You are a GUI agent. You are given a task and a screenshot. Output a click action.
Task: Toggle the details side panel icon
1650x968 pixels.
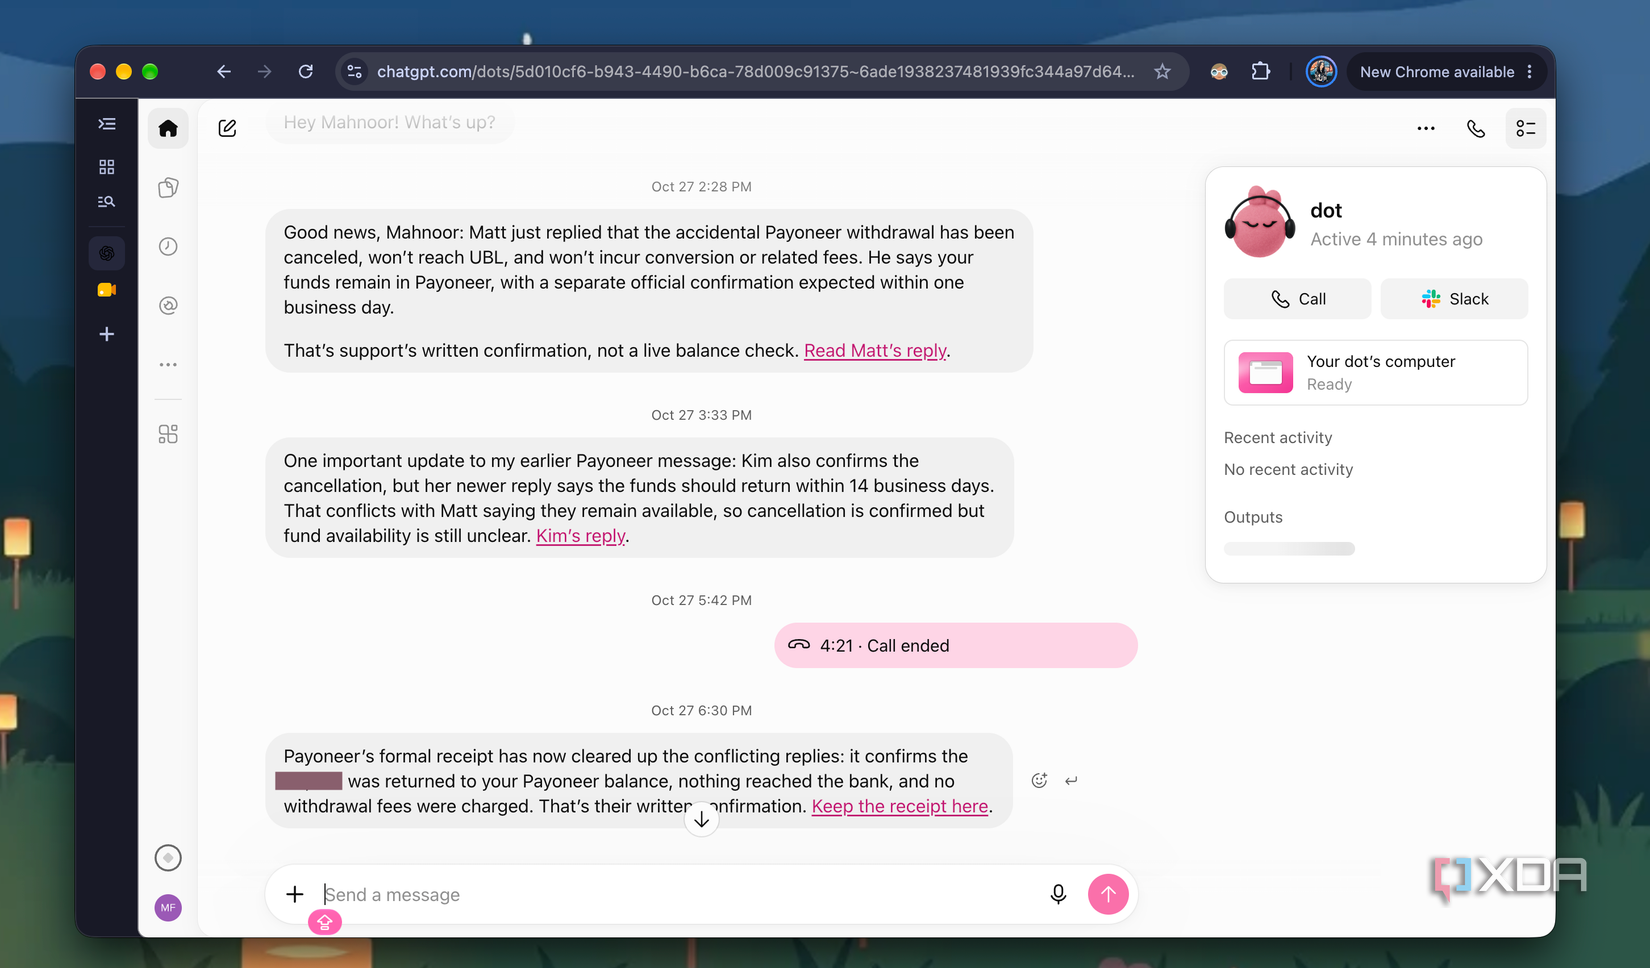(1526, 128)
